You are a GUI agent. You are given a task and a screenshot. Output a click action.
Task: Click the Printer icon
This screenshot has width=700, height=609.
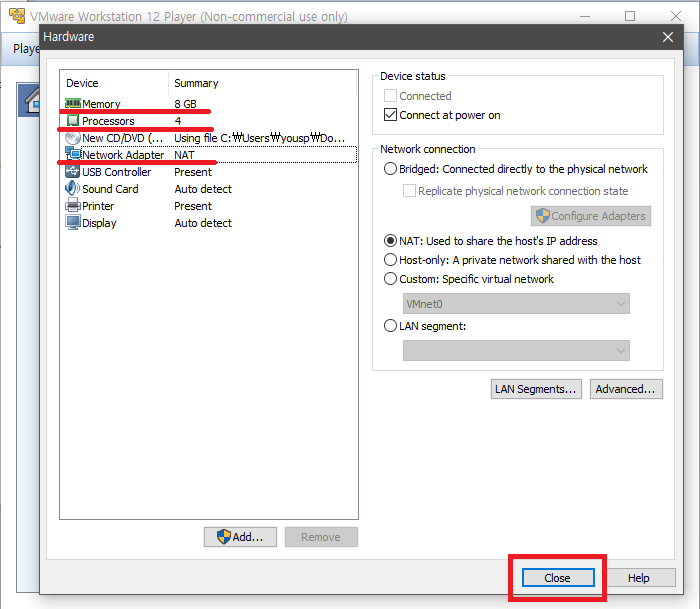tap(73, 206)
